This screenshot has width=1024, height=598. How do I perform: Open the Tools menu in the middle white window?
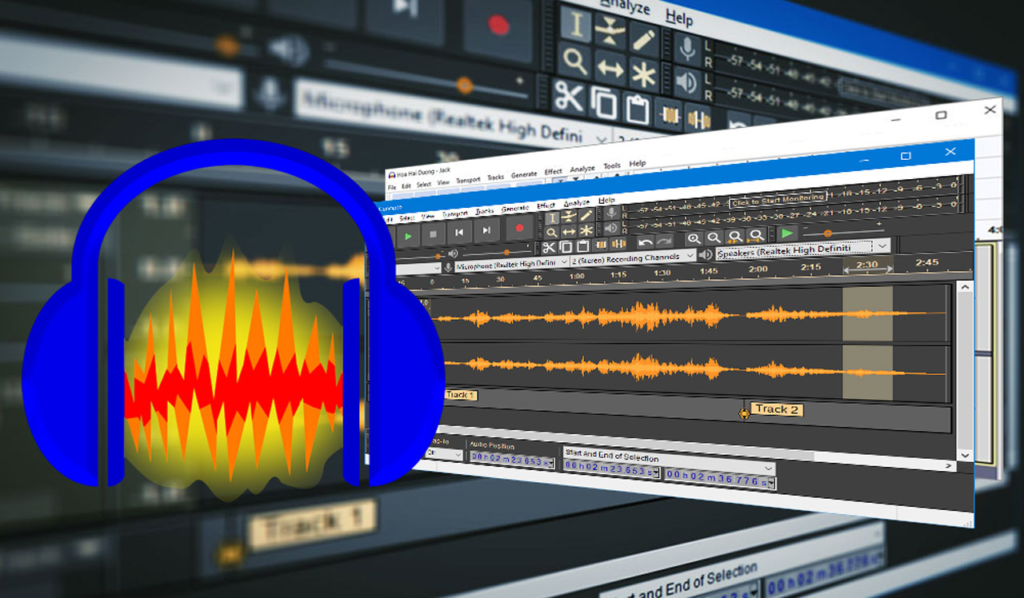point(612,166)
